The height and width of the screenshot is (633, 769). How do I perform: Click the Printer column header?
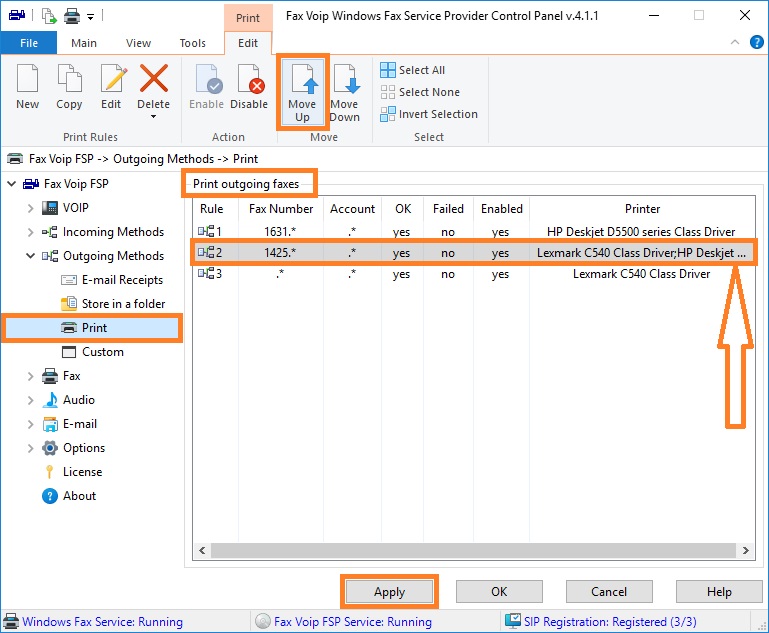[642, 209]
